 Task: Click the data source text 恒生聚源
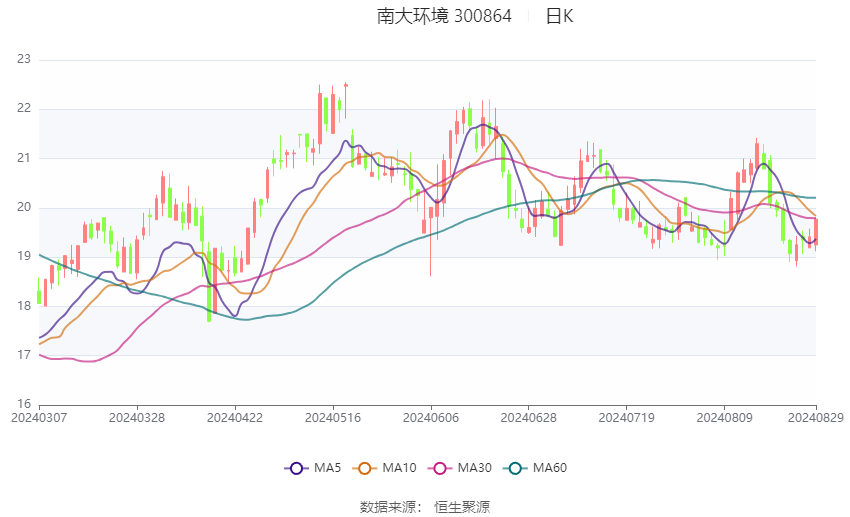pos(462,507)
